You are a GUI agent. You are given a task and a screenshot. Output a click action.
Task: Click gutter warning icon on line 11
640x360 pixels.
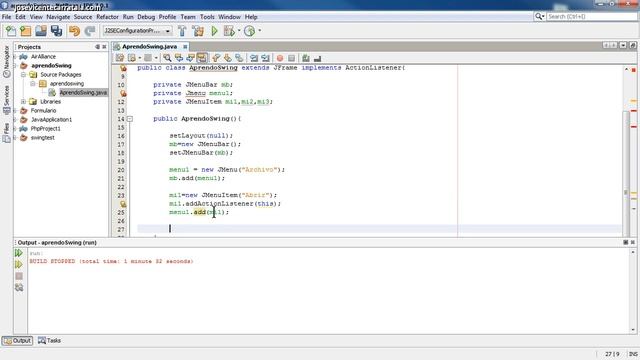coord(123,93)
